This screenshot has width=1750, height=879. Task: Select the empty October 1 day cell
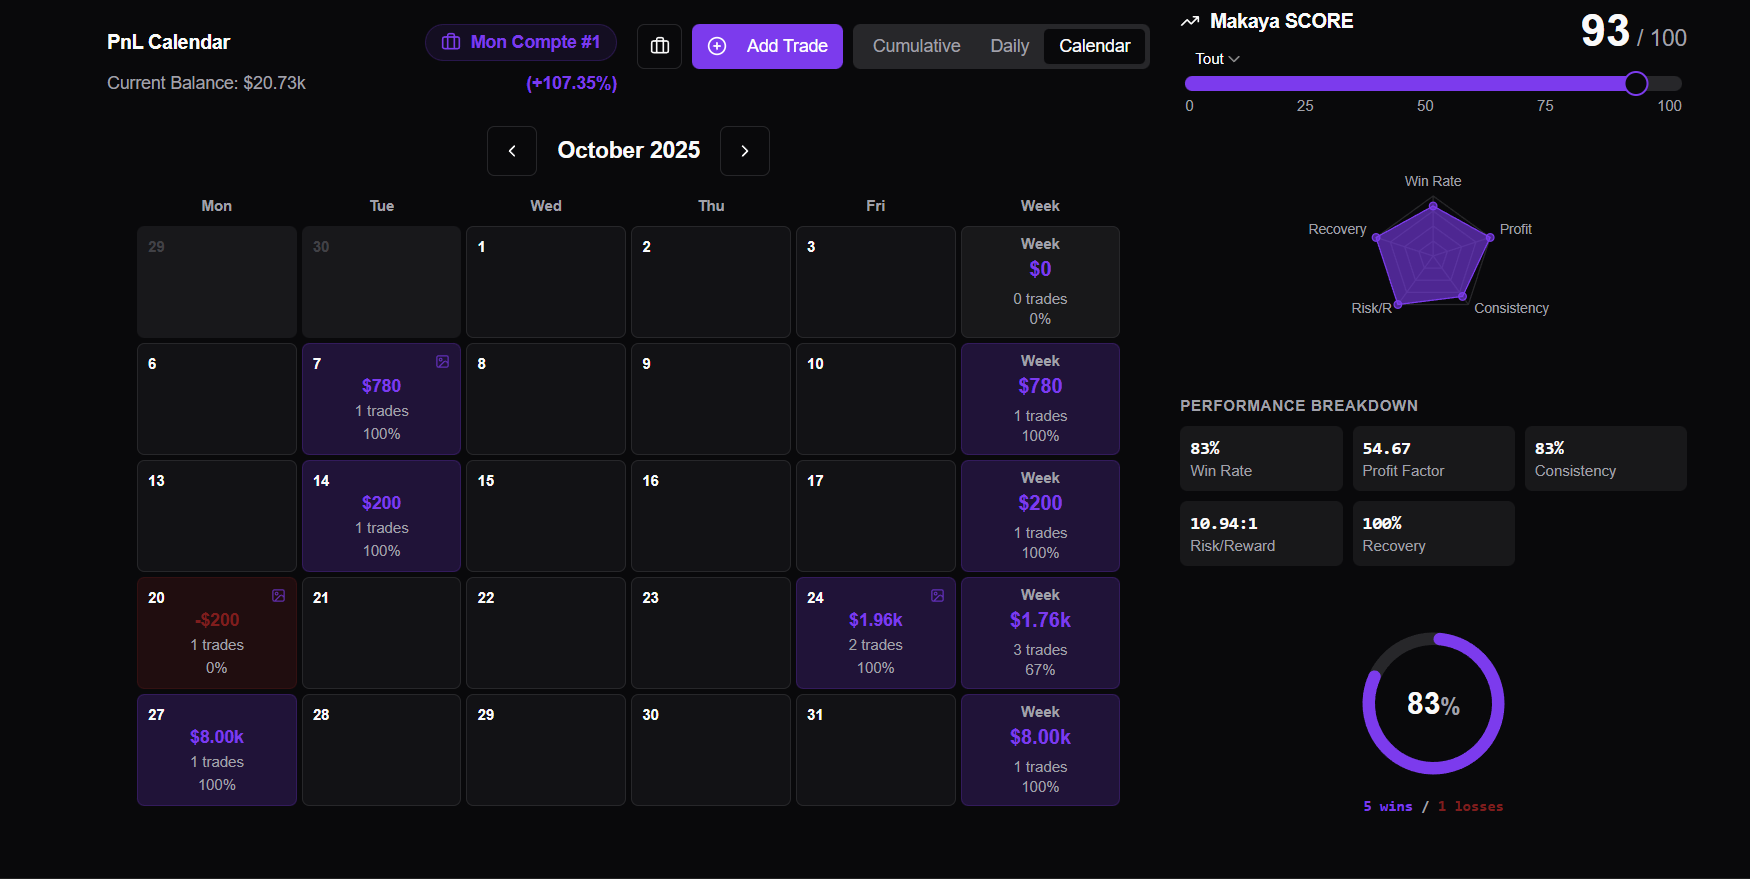pos(546,282)
